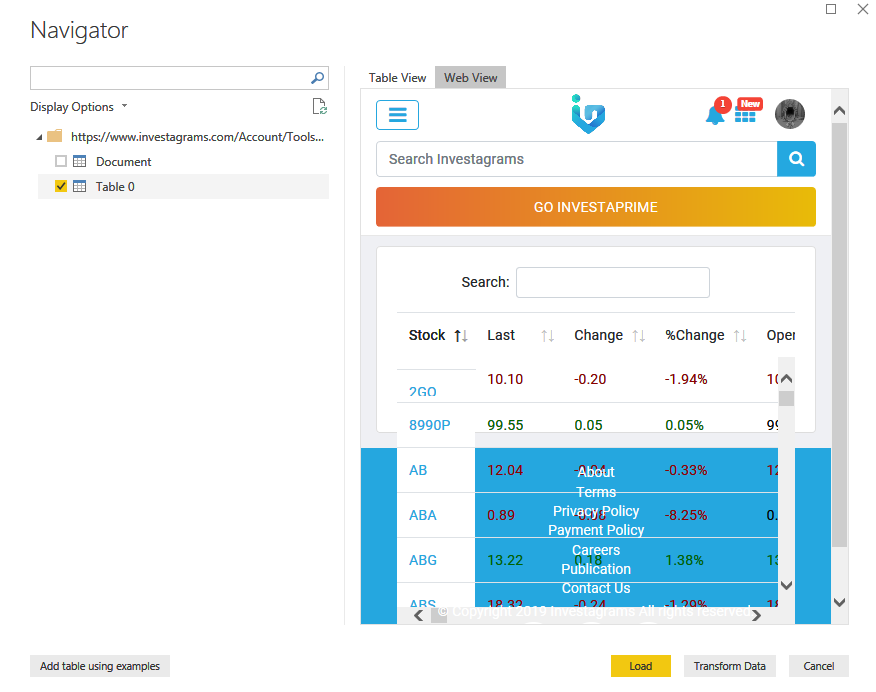Click the table icon beside Table 0
This screenshot has width=876, height=692.
(80, 187)
